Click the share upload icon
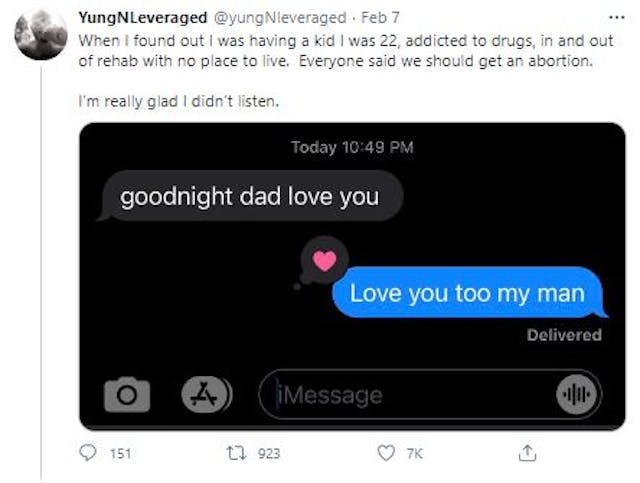This screenshot has width=640, height=483. [526, 454]
